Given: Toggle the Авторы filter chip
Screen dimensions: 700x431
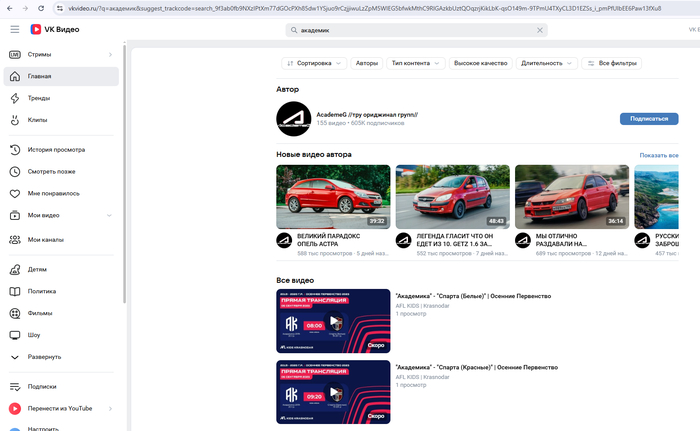Looking at the screenshot, I should click(367, 63).
